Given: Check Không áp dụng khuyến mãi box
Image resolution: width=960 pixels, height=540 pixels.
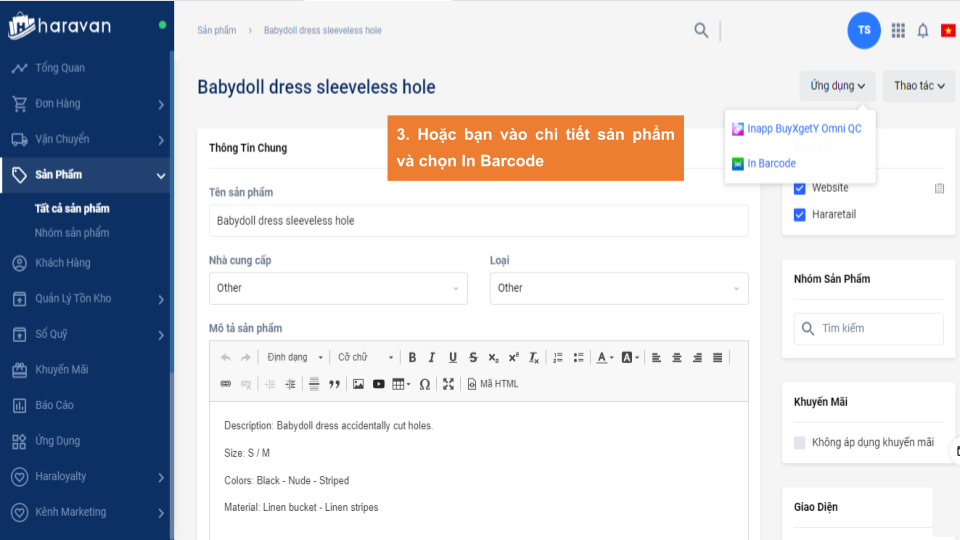Looking at the screenshot, I should click(799, 442).
